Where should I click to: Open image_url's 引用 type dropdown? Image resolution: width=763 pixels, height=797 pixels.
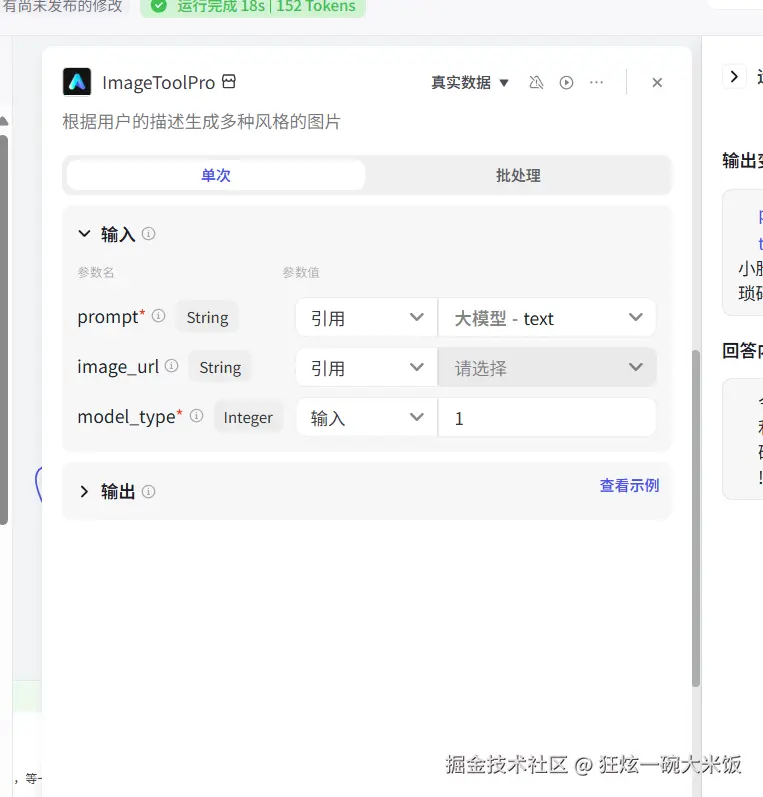click(367, 367)
